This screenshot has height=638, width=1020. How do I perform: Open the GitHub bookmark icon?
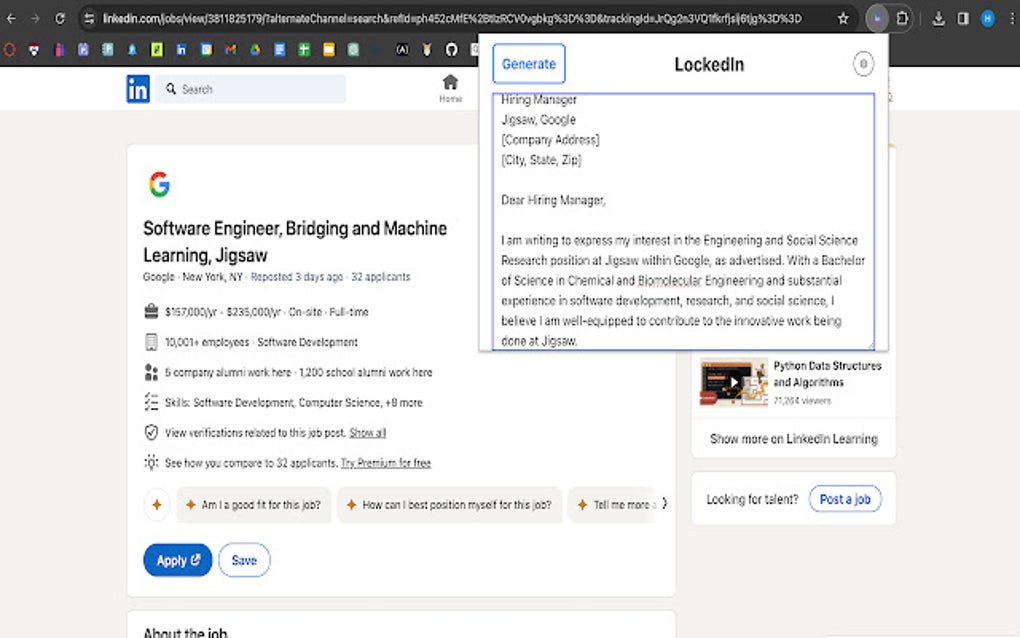[452, 47]
